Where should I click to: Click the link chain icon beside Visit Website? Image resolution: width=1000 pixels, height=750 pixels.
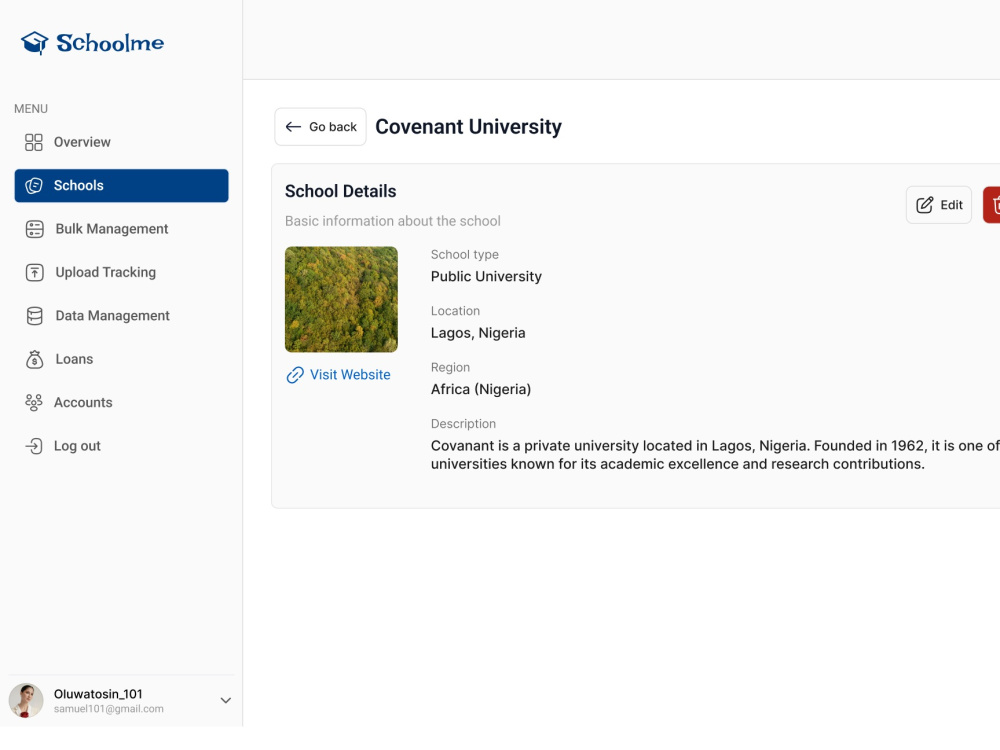(295, 375)
